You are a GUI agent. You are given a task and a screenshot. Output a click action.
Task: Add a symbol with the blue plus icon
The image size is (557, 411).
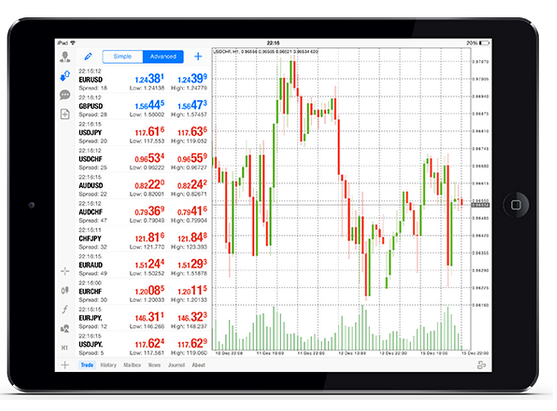(x=198, y=56)
